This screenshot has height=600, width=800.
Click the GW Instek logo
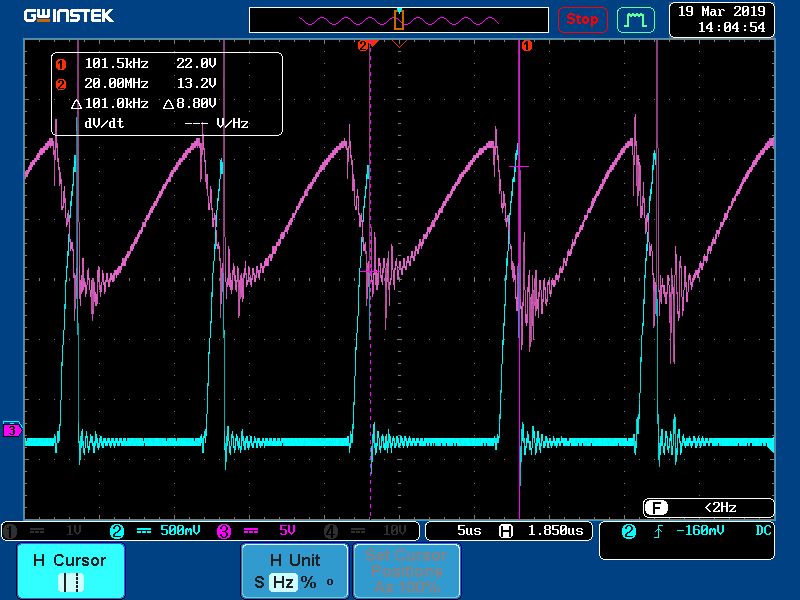pos(69,16)
